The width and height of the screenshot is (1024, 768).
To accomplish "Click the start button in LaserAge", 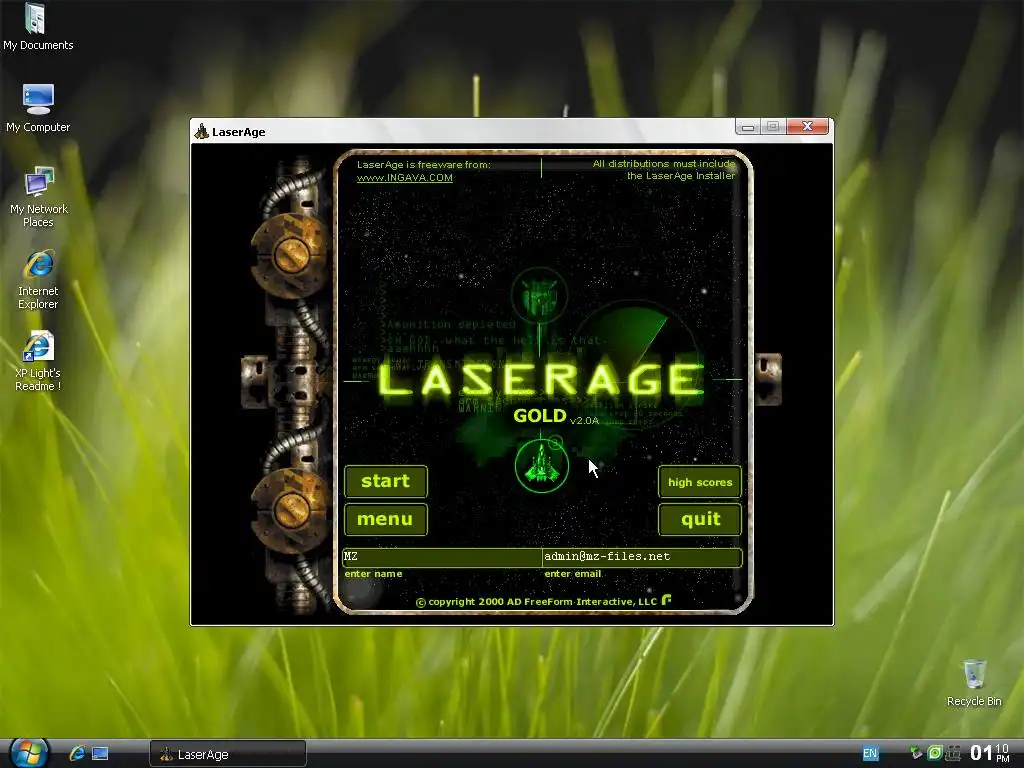I will tap(385, 481).
